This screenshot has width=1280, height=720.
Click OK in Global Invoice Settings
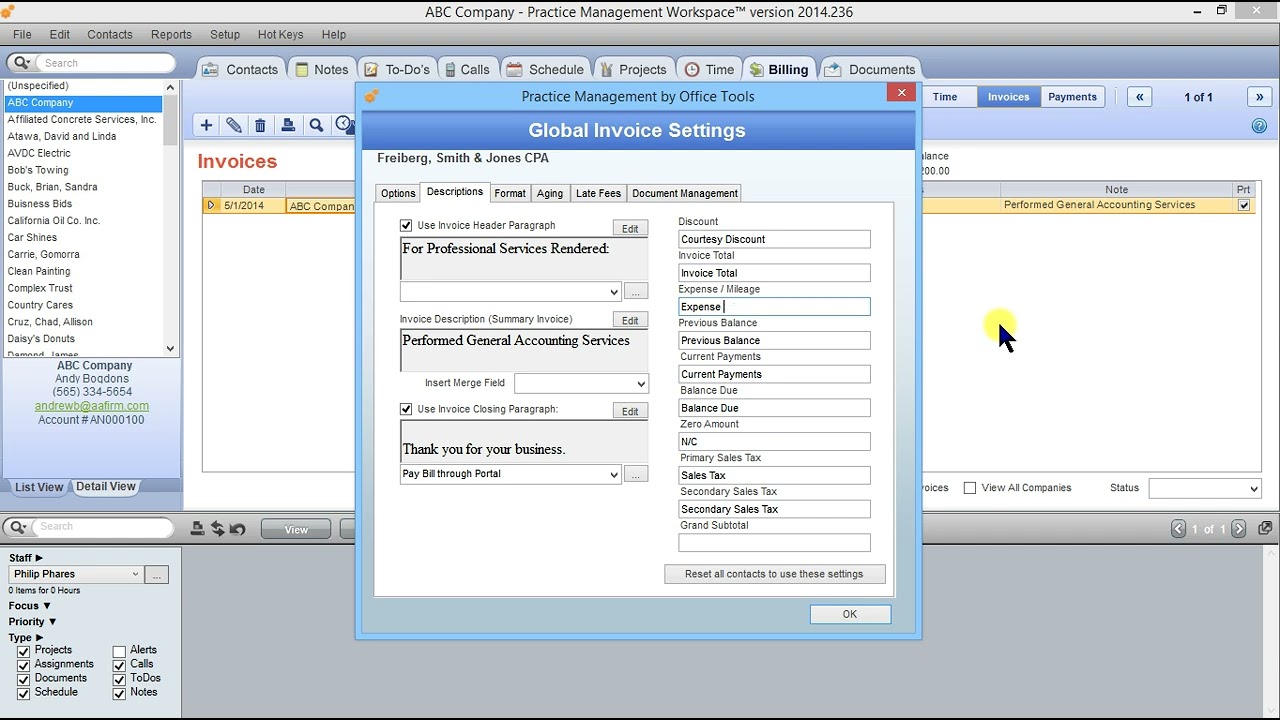[850, 615]
